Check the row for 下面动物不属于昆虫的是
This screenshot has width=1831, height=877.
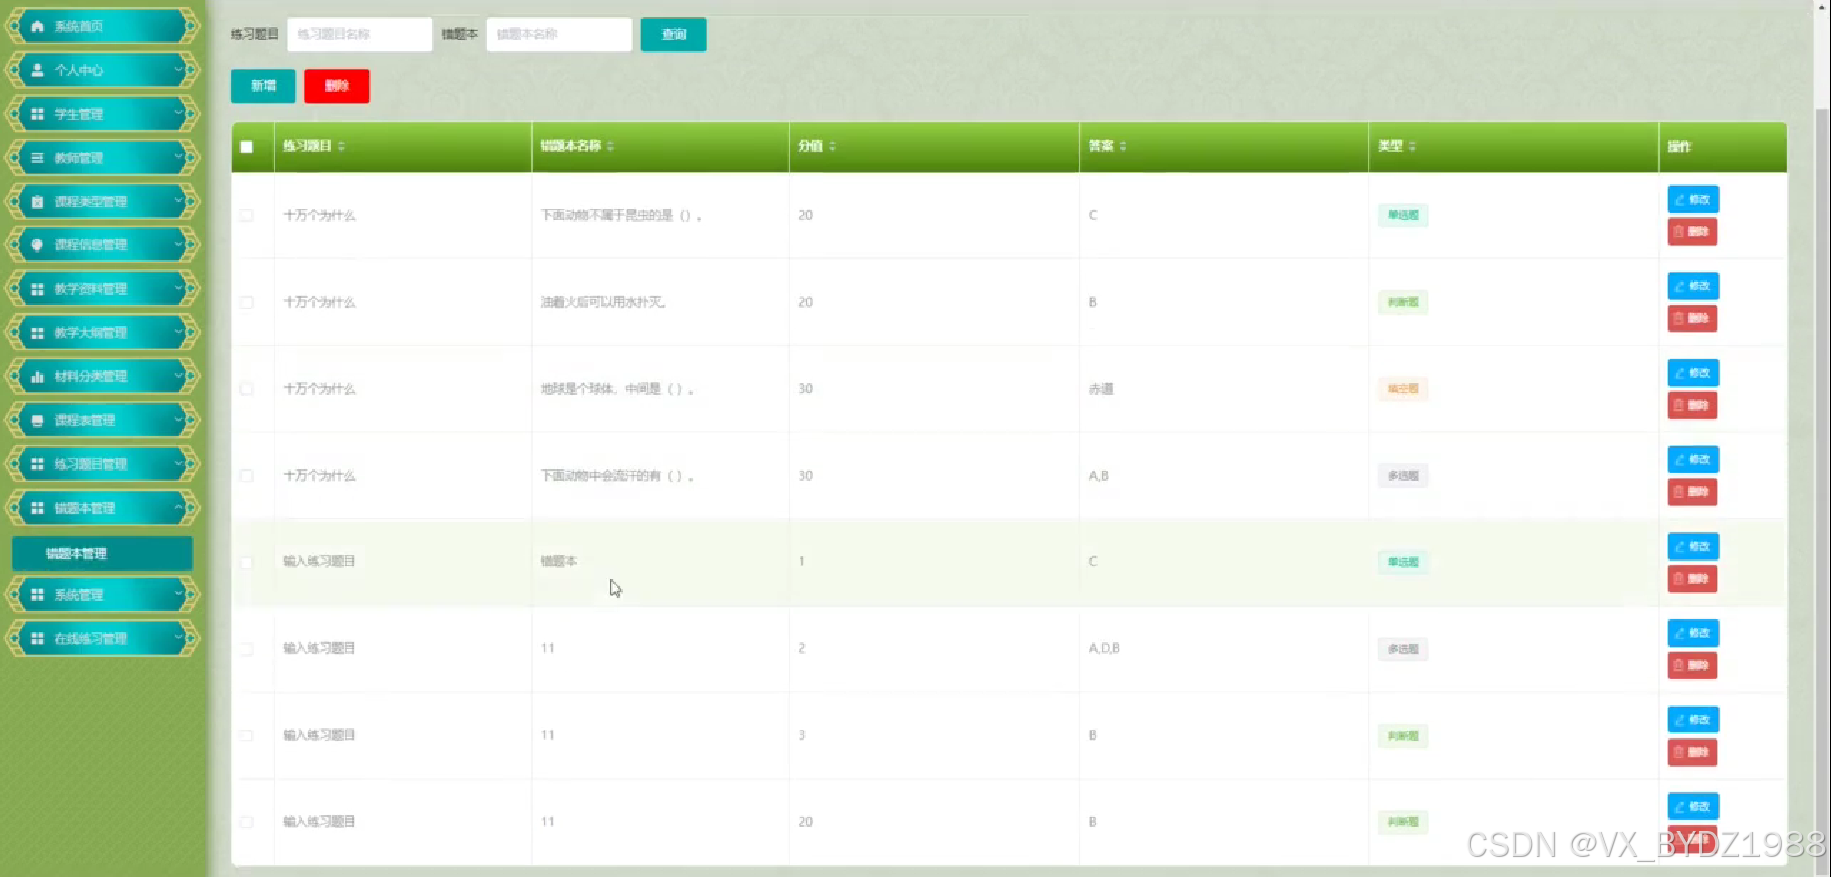[247, 215]
